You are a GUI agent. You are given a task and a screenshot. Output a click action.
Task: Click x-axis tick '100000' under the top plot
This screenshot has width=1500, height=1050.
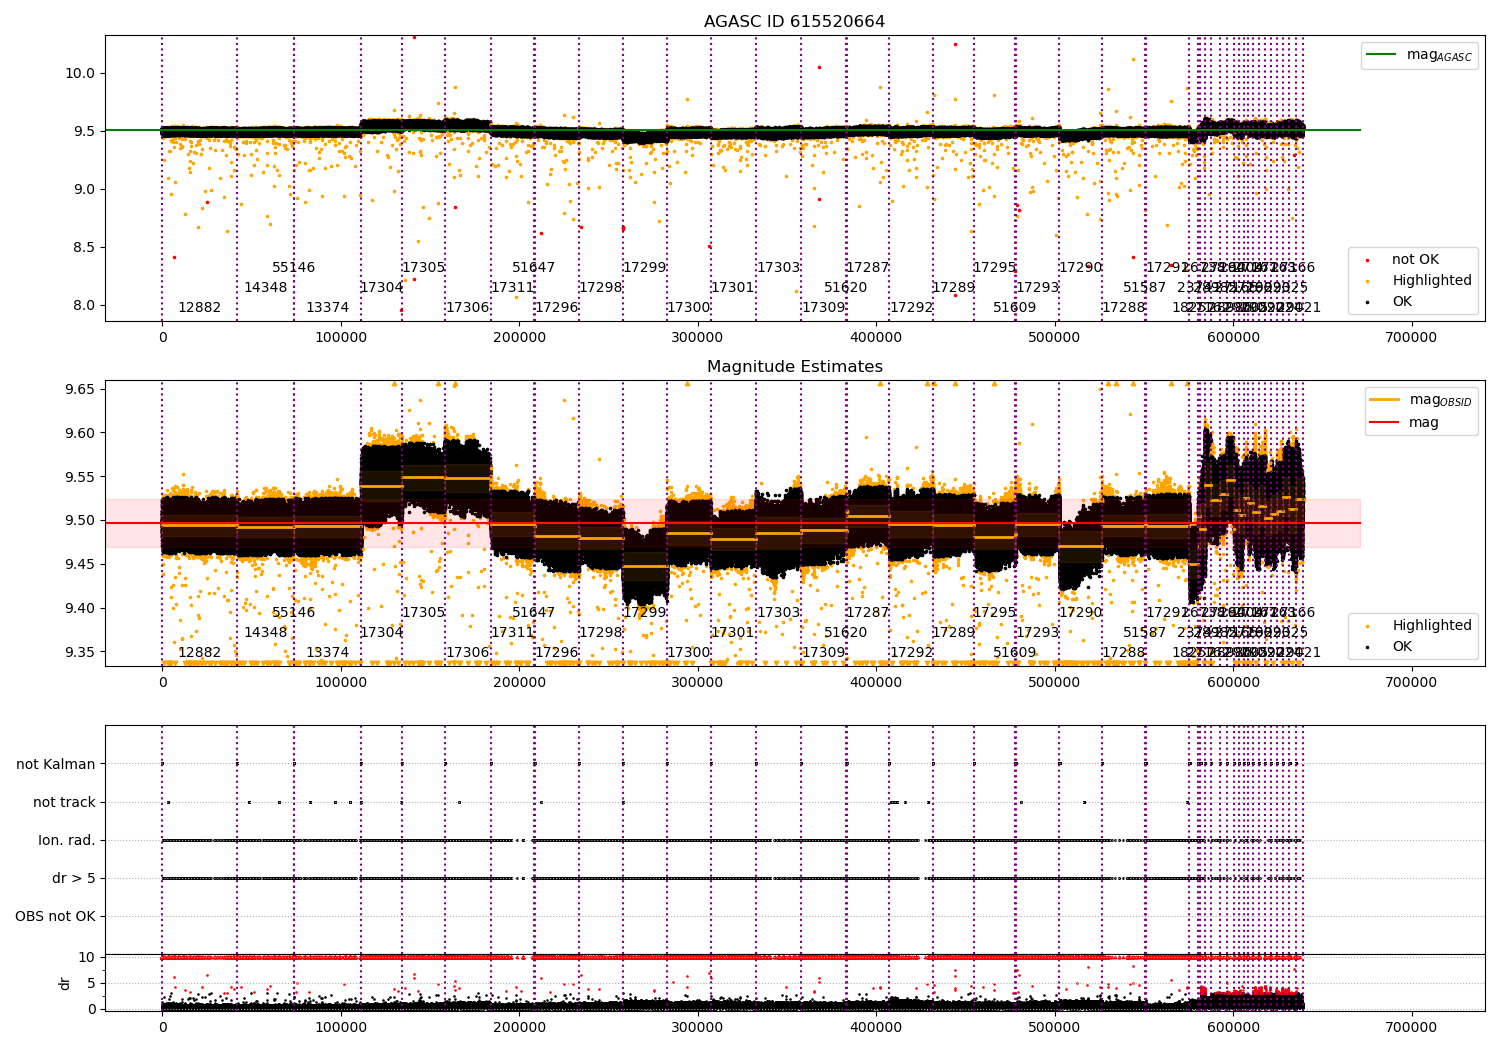(341, 338)
